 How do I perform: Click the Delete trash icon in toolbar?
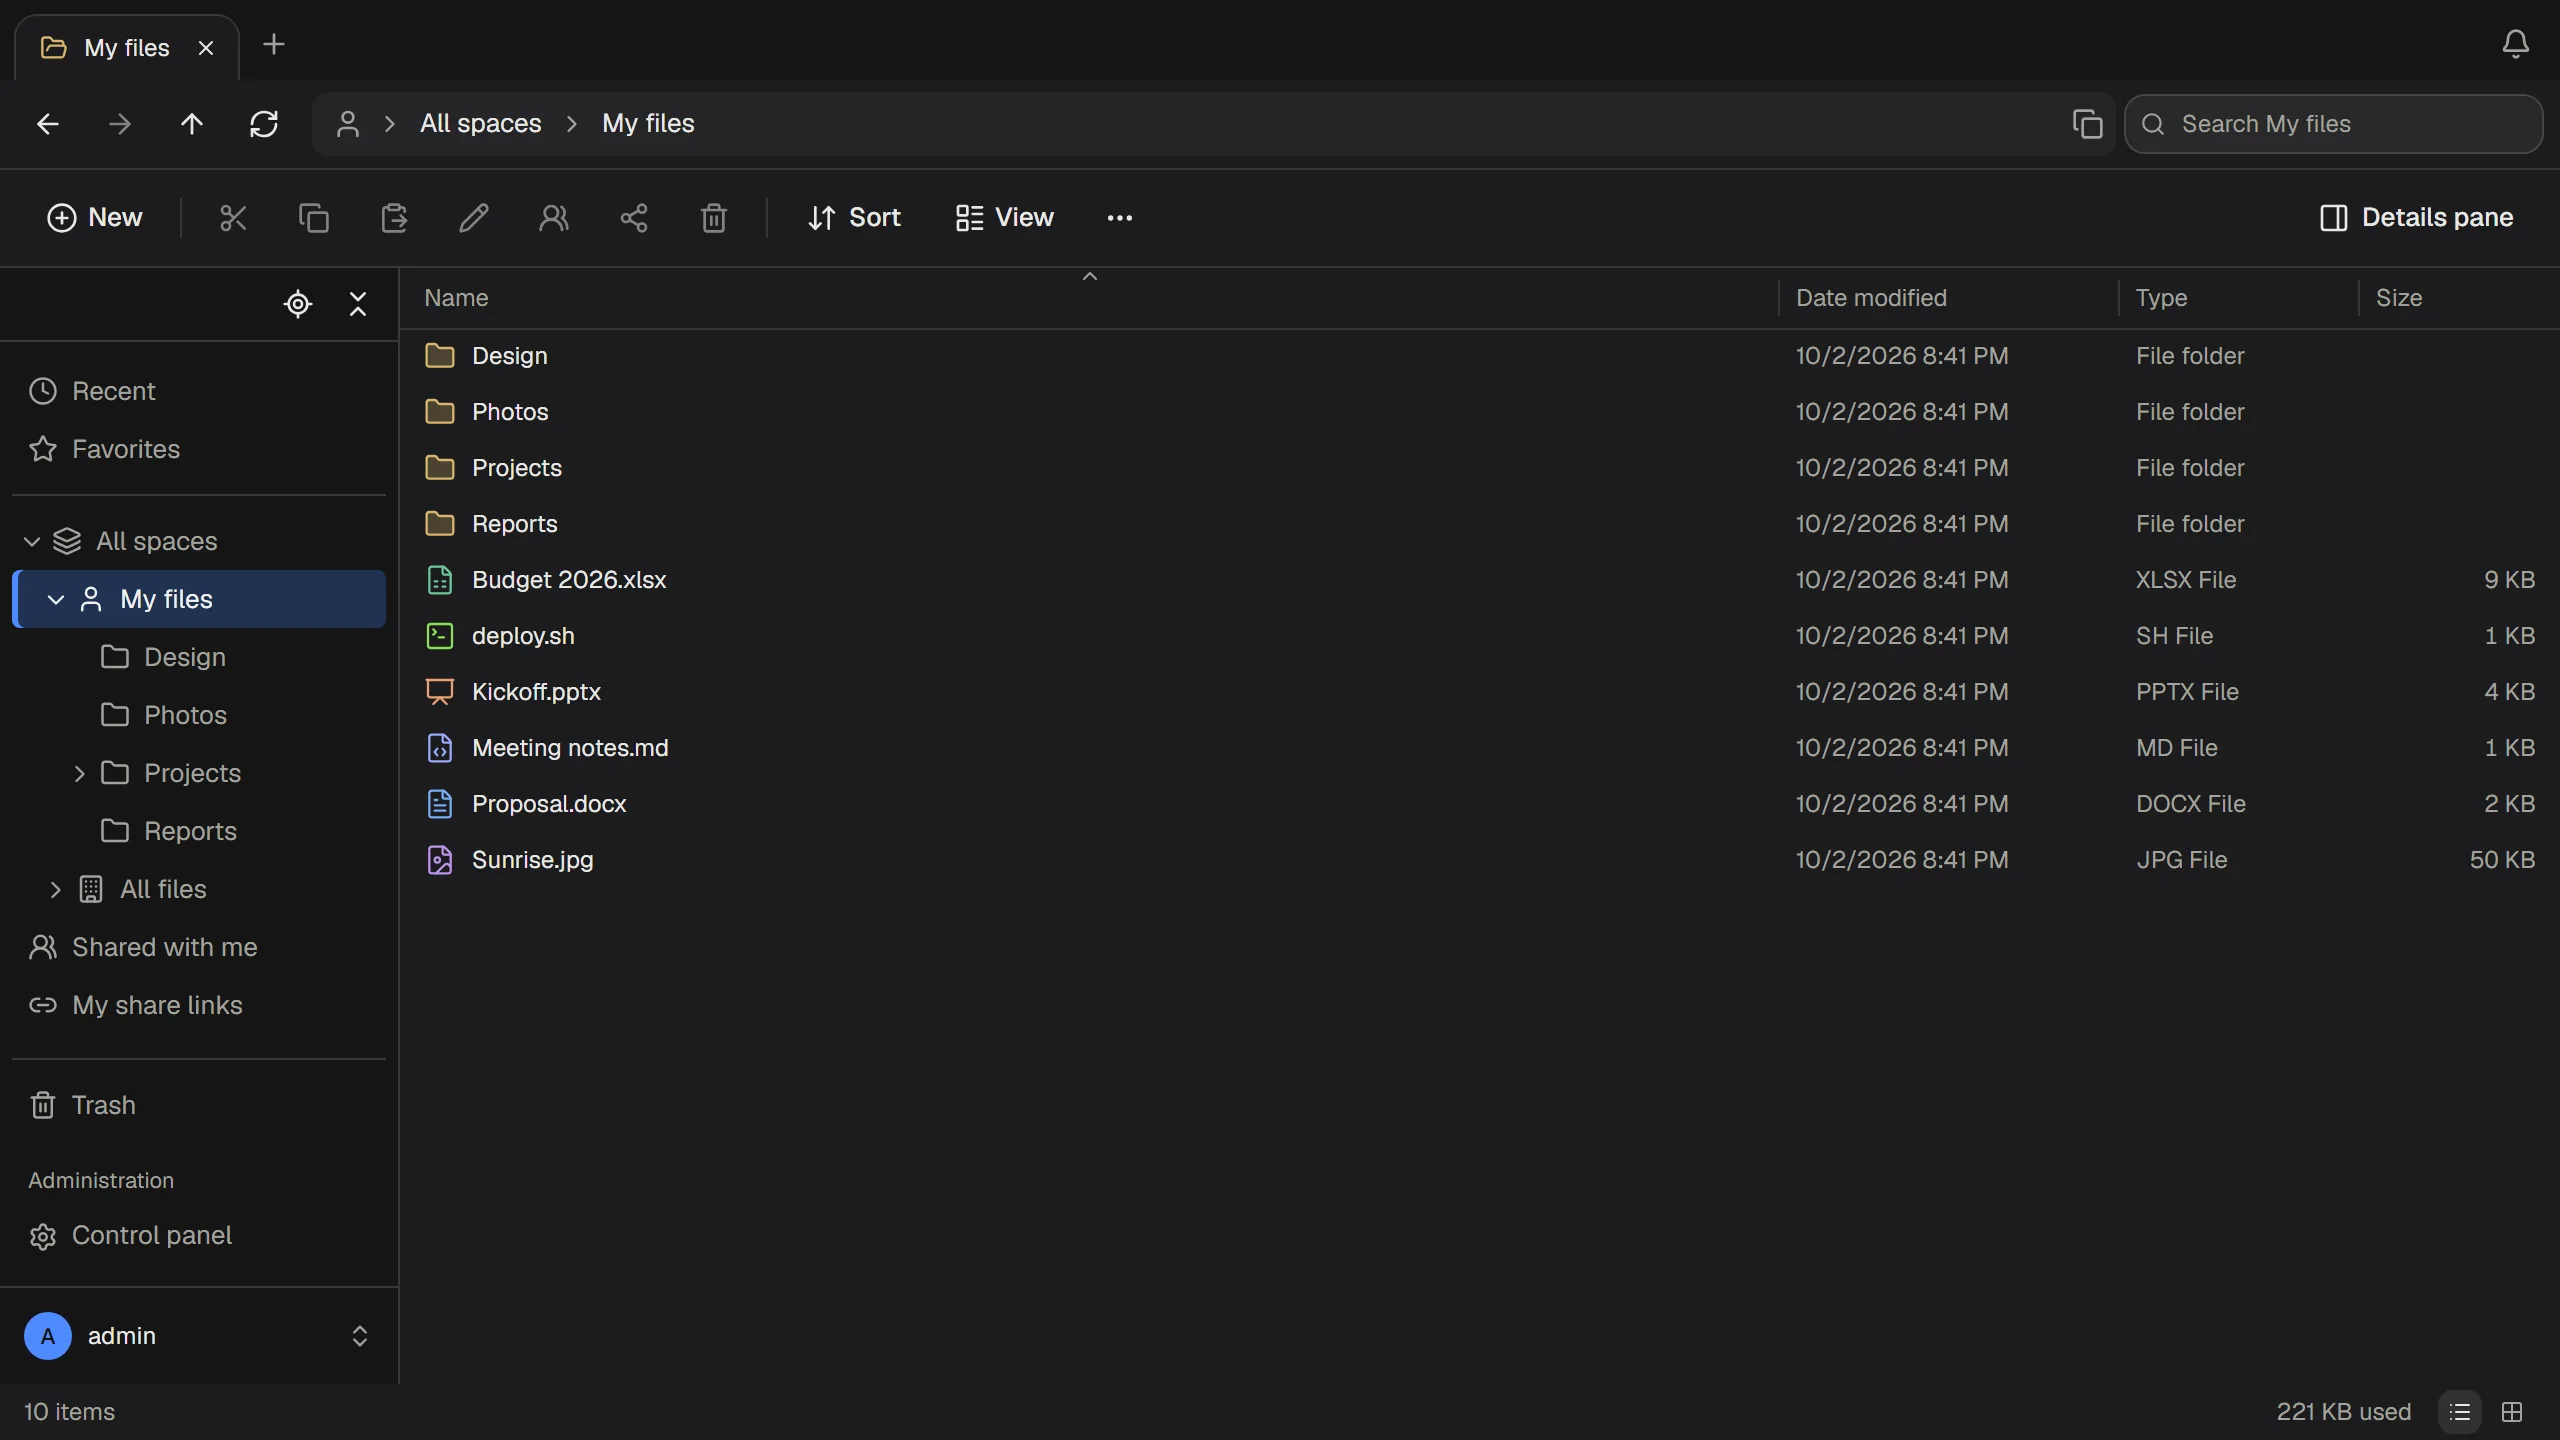pyautogui.click(x=714, y=218)
